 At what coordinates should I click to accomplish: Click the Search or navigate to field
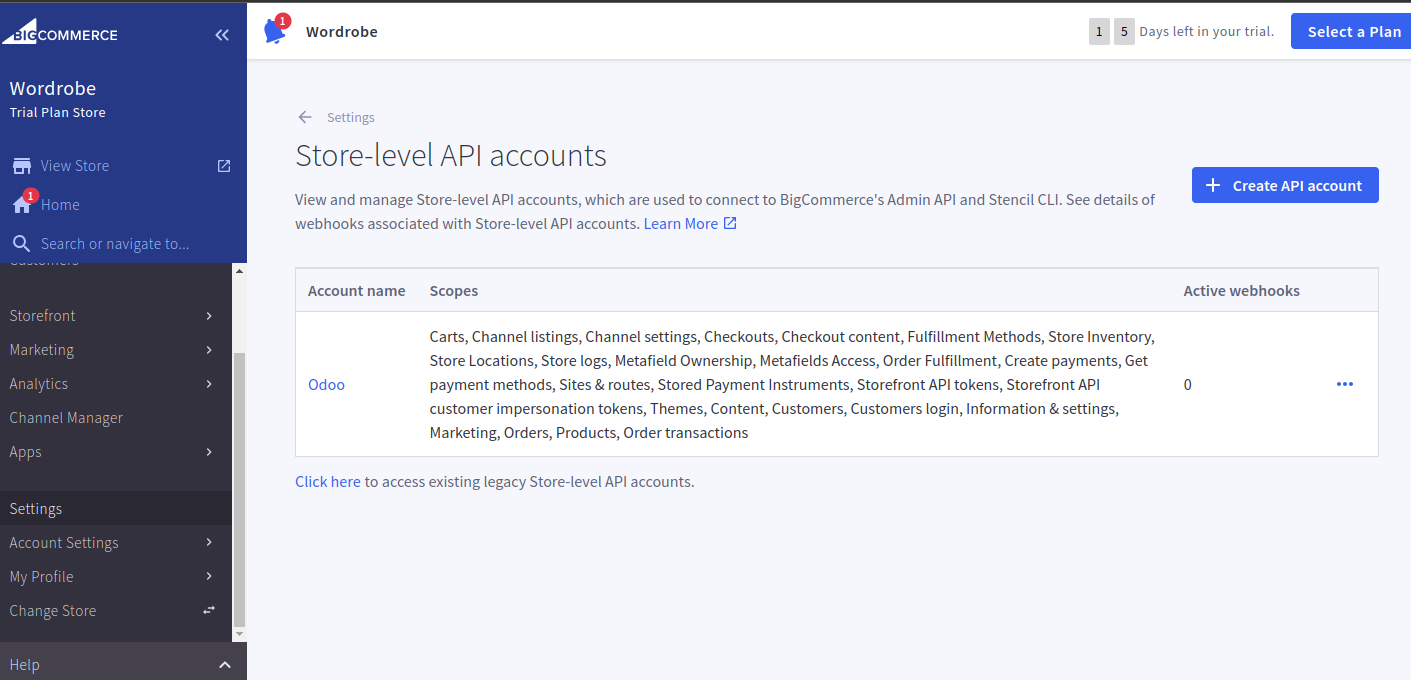pyautogui.click(x=115, y=244)
